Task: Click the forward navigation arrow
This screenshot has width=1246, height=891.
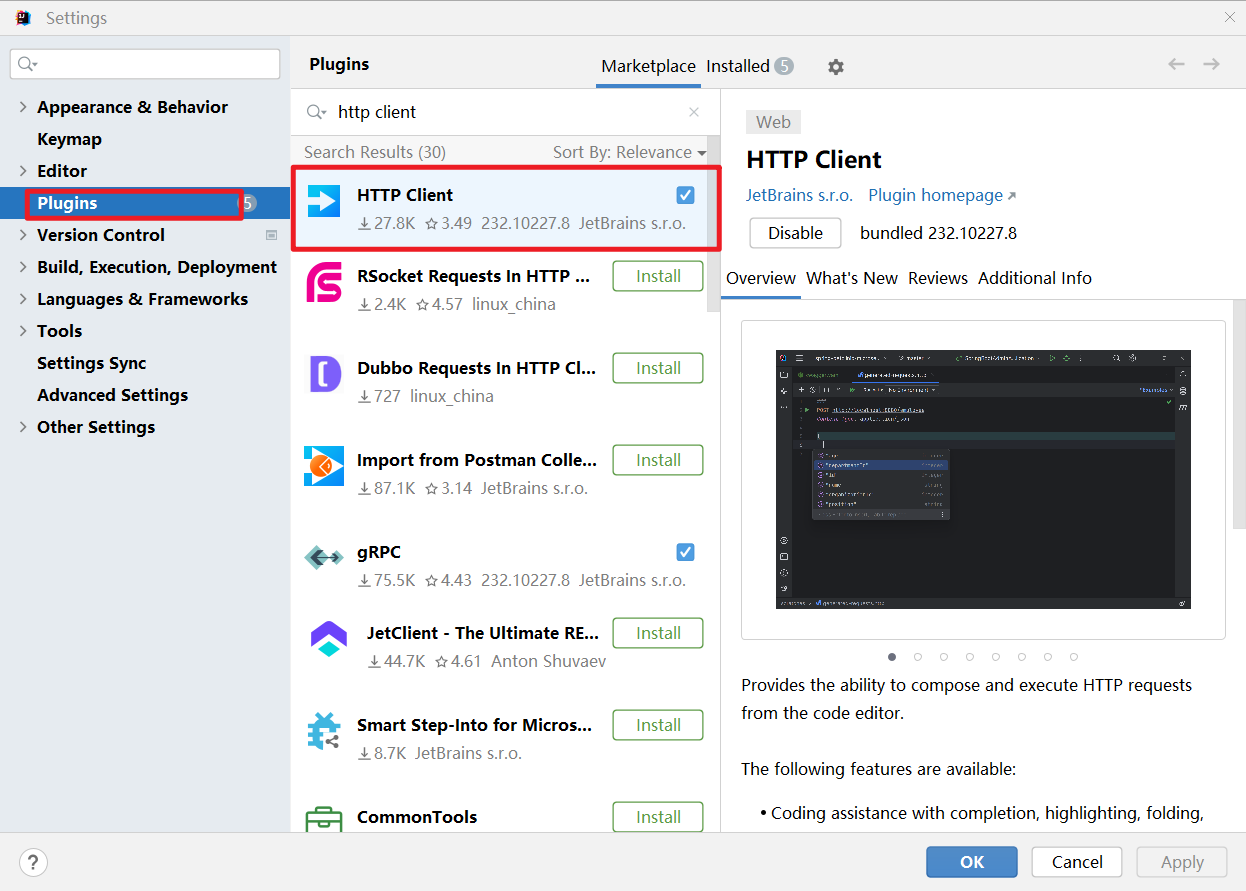Action: point(1211,64)
